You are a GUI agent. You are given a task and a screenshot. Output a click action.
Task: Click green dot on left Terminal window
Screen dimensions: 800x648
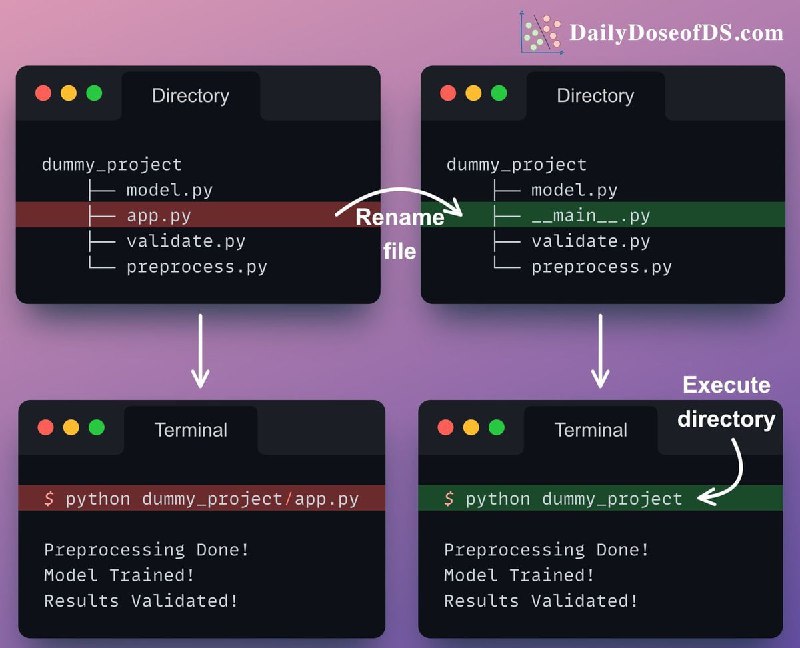(96, 427)
